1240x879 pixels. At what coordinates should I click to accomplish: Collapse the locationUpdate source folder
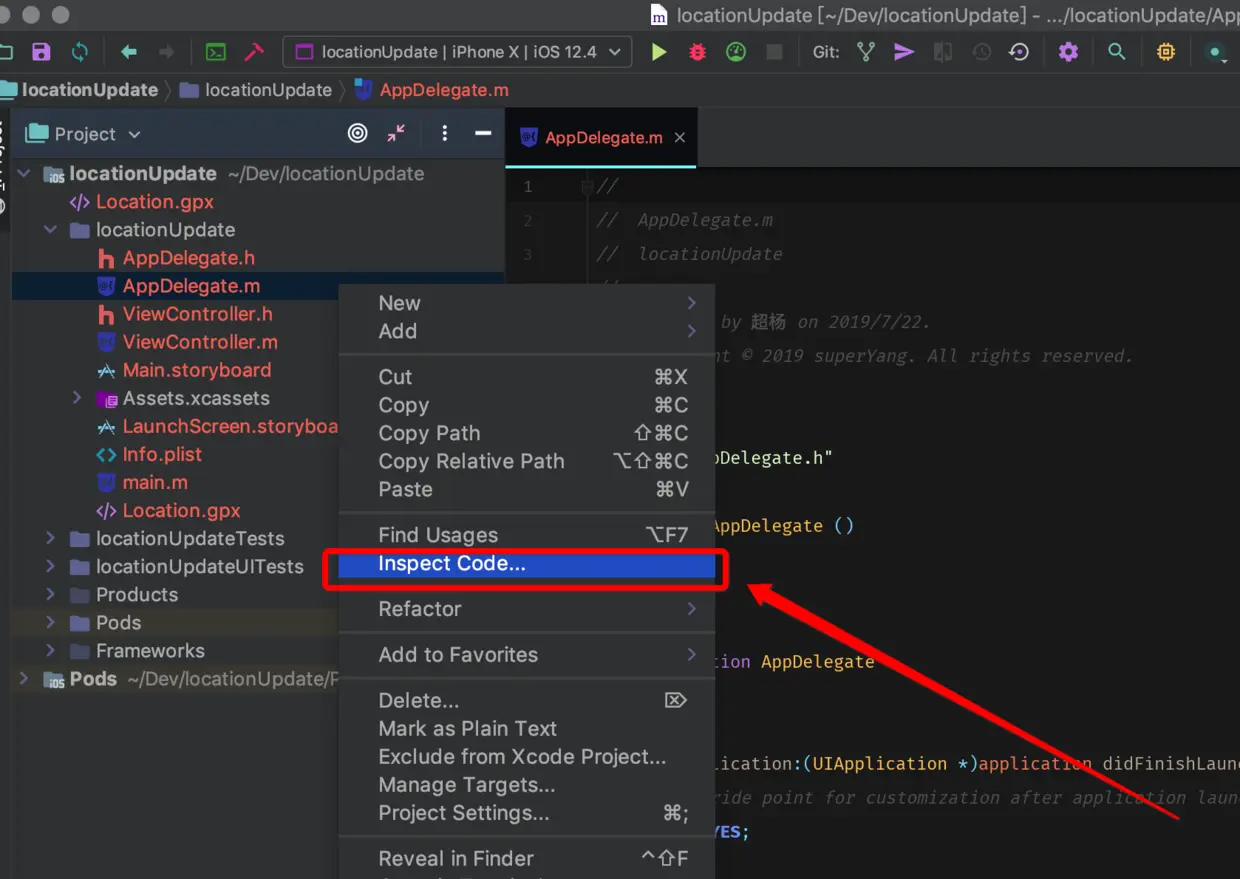(x=50, y=230)
